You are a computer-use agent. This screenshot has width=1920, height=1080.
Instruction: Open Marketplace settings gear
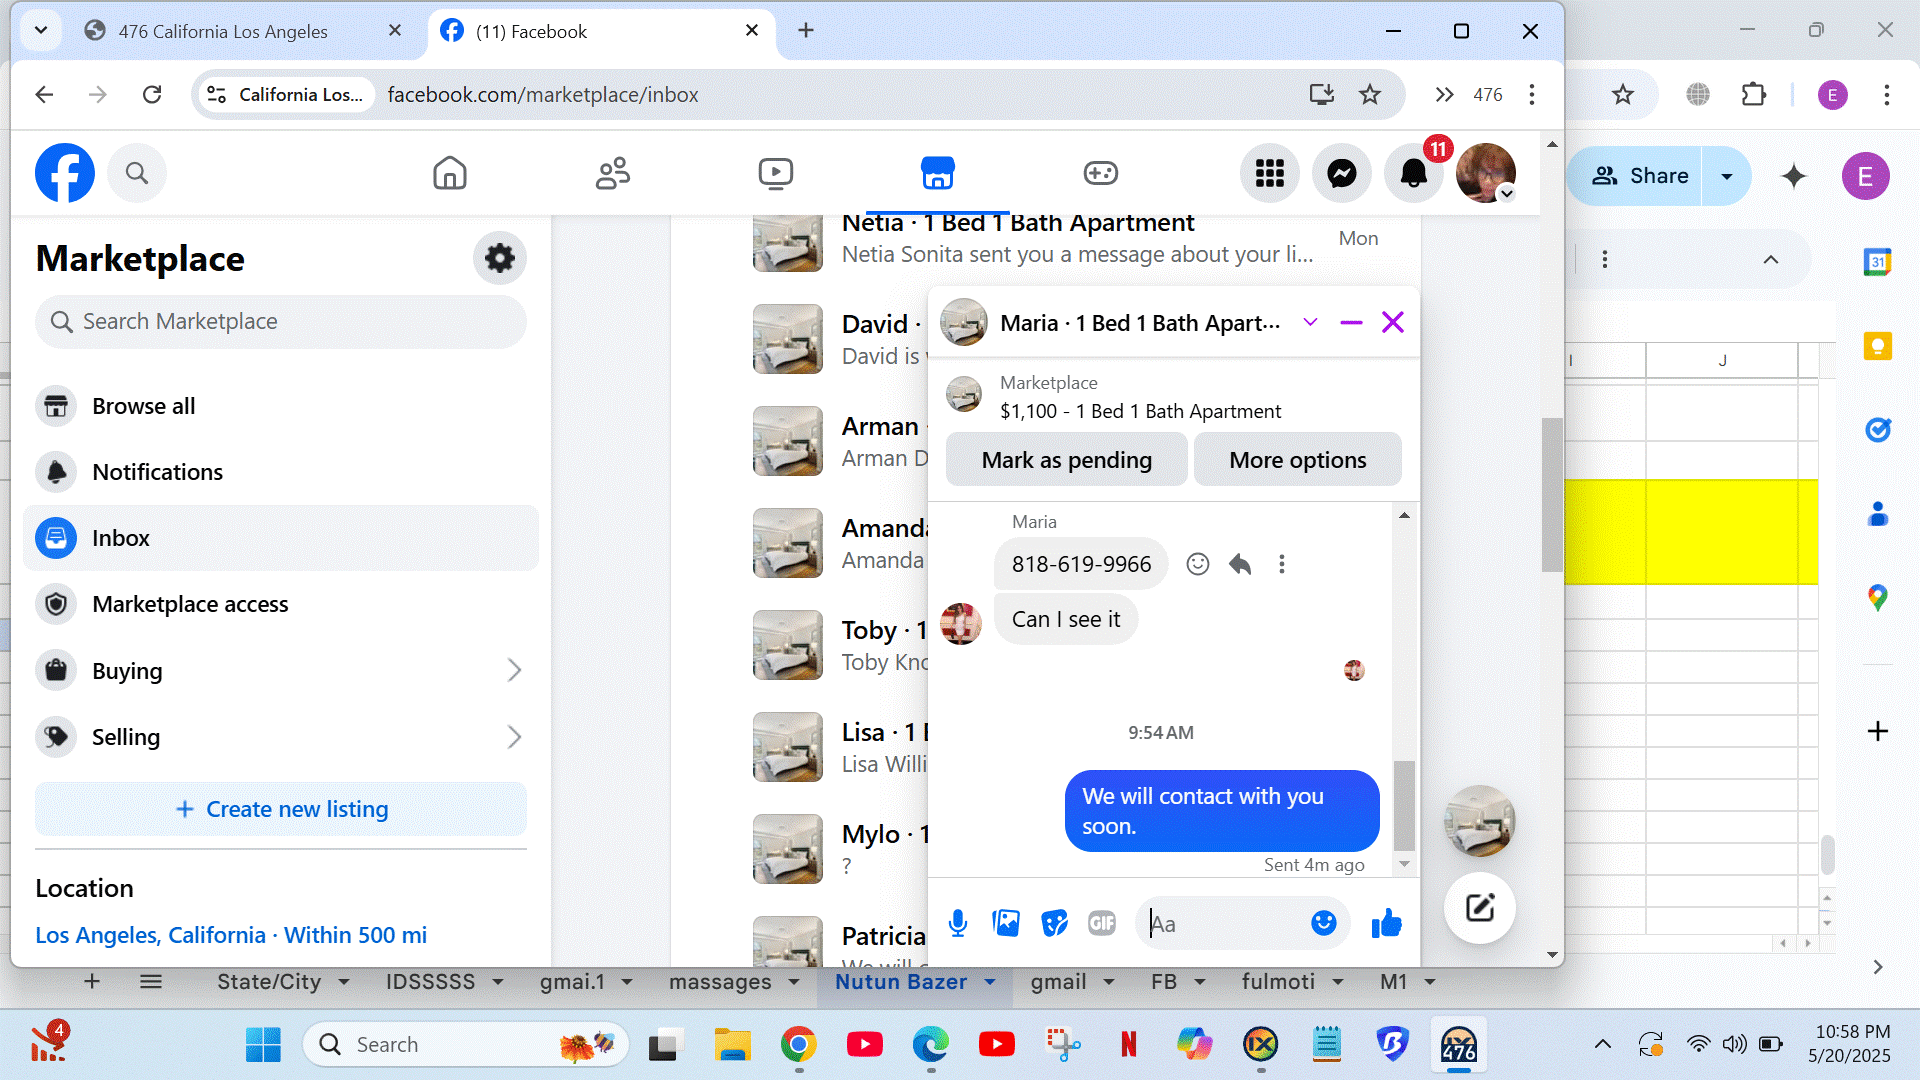coord(499,258)
